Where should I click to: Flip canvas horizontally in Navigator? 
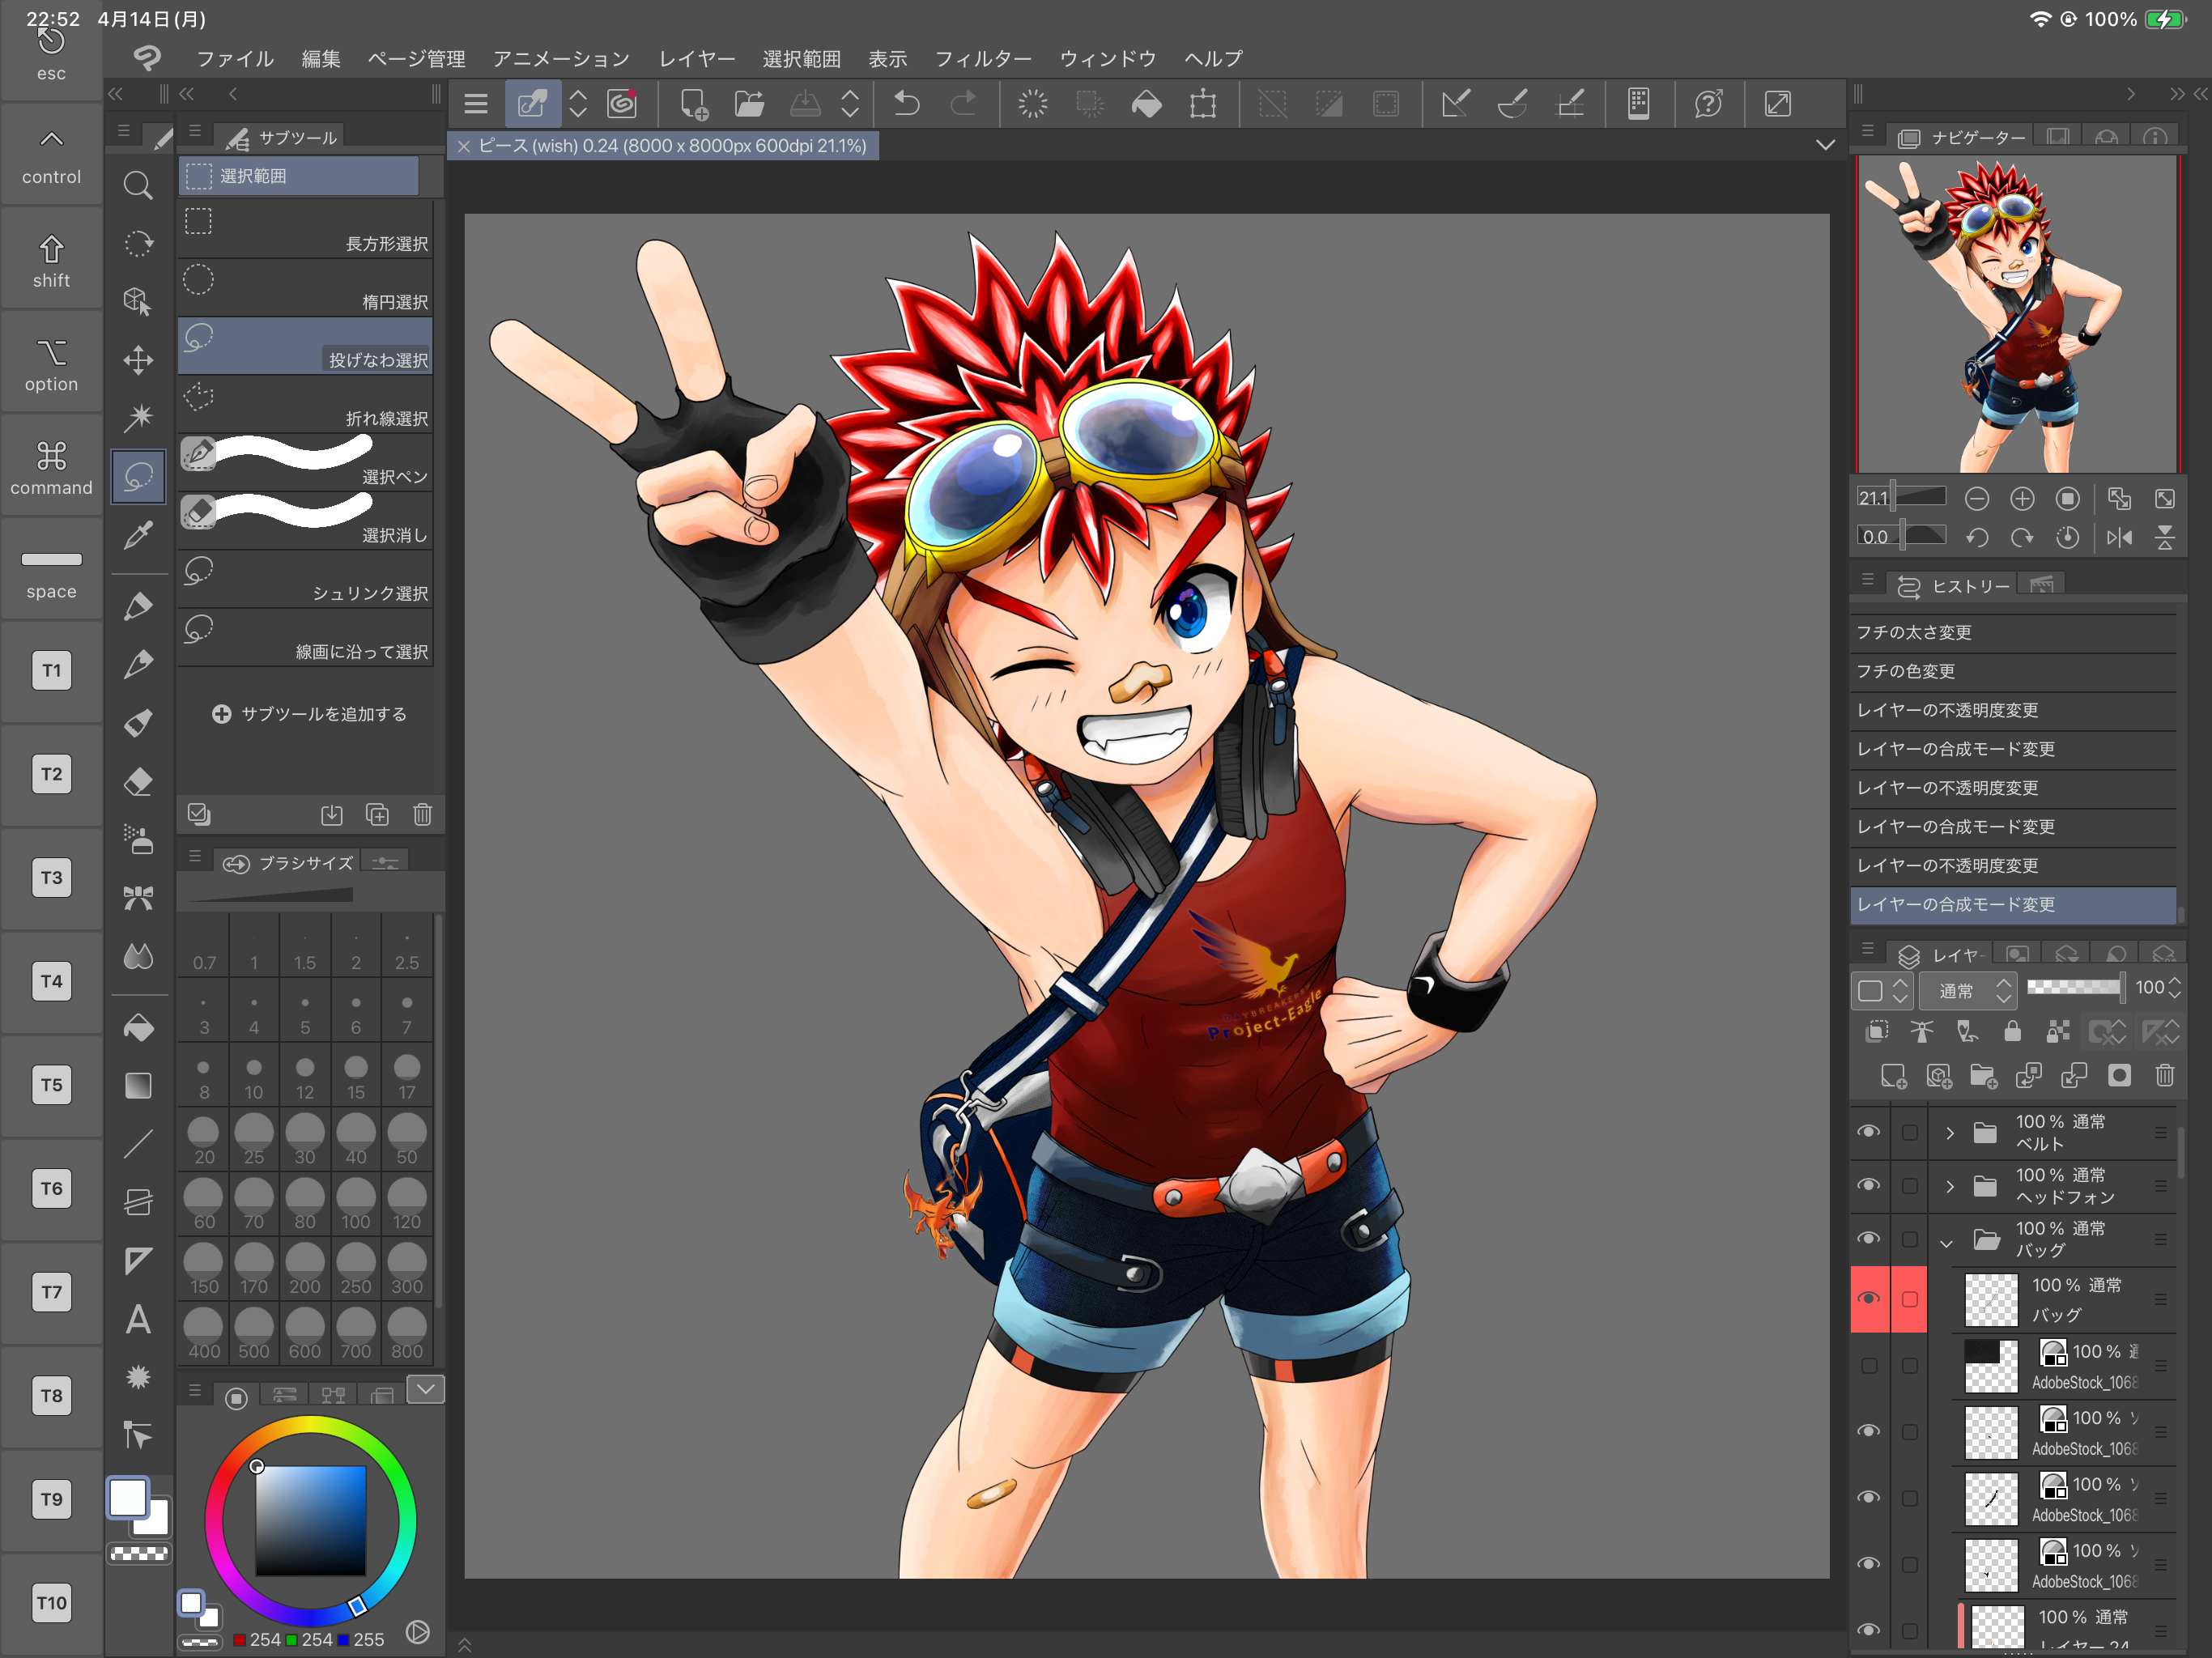[2119, 537]
